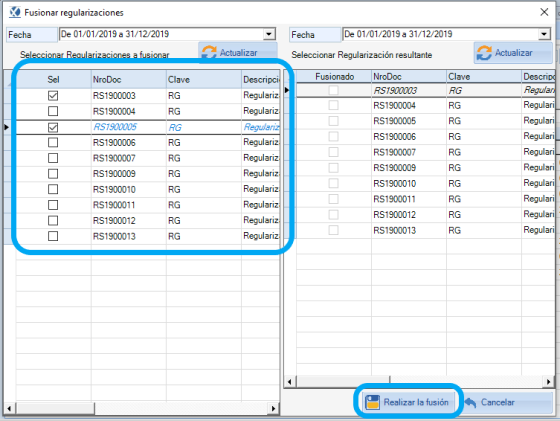This screenshot has width=560, height=421.
Task: Sort left grid by NroDoc column header
Action: 129,79
